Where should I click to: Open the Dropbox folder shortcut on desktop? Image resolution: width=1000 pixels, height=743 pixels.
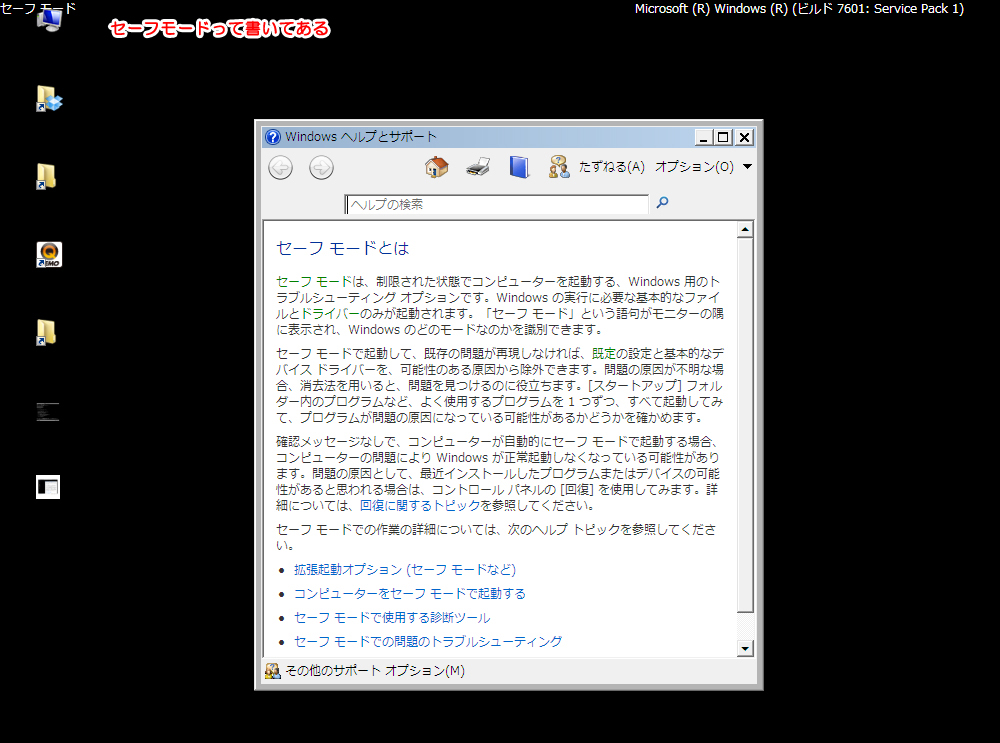[x=48, y=99]
